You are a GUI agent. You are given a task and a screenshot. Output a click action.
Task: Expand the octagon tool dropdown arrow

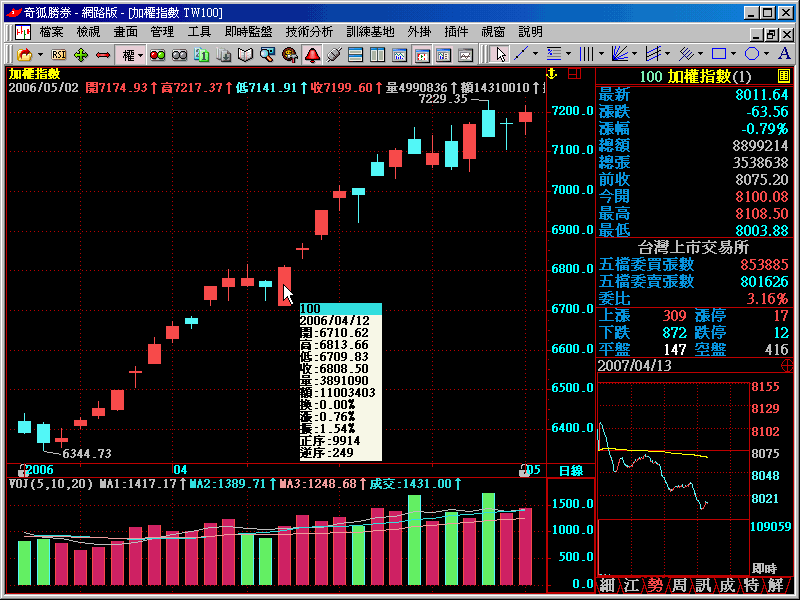(x=766, y=54)
